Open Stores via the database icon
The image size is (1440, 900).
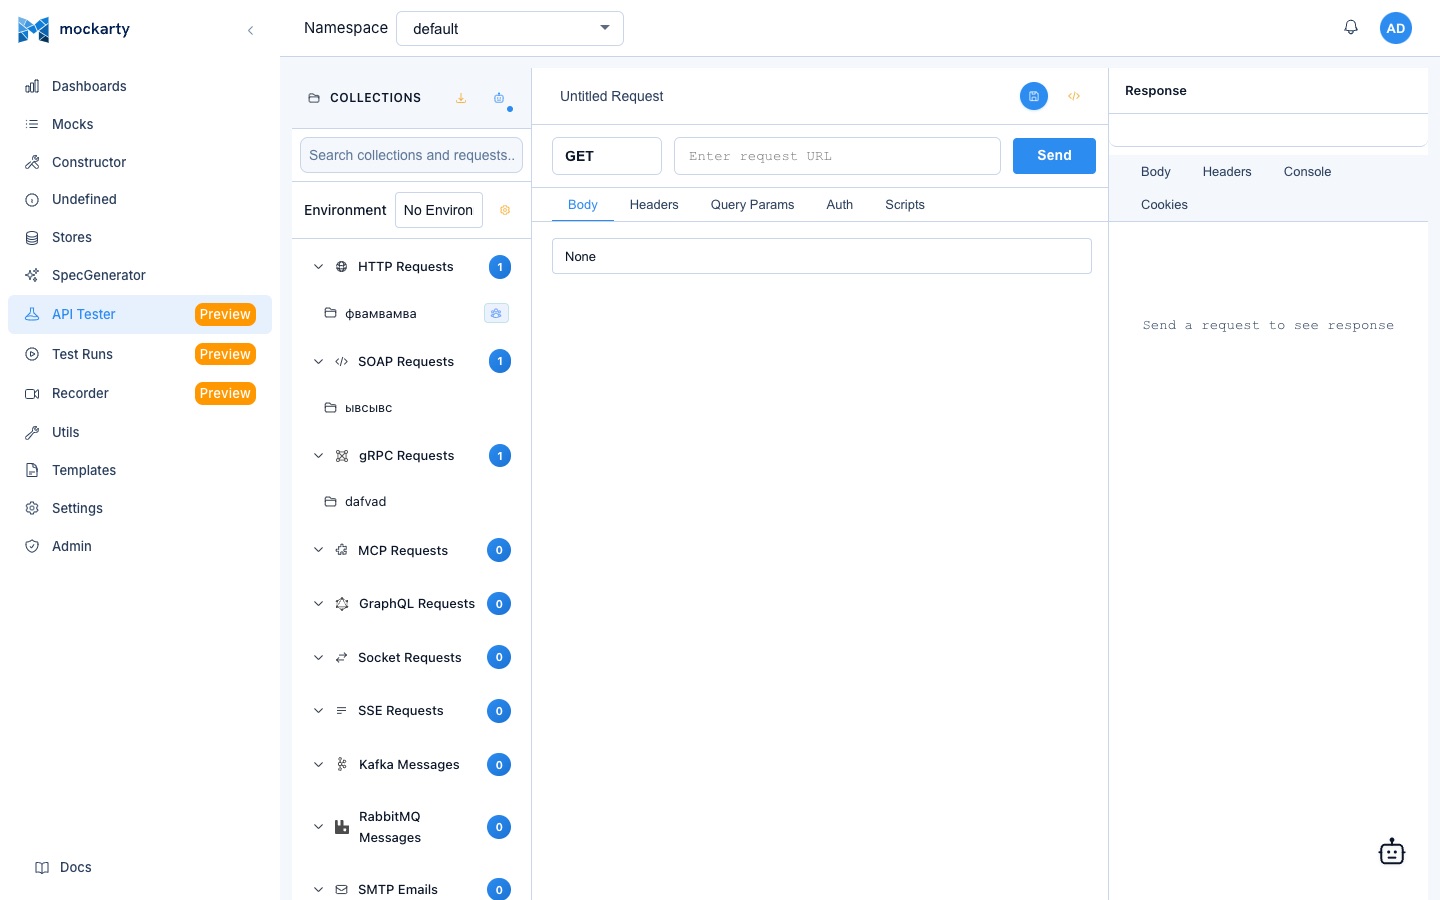(32, 237)
